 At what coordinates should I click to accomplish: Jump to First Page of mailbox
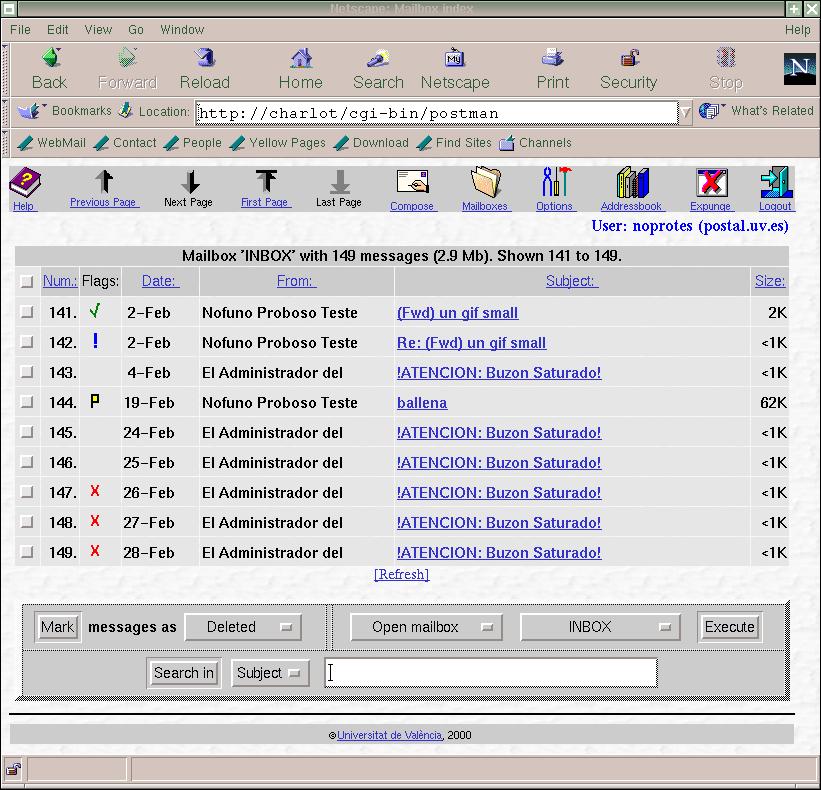(266, 182)
